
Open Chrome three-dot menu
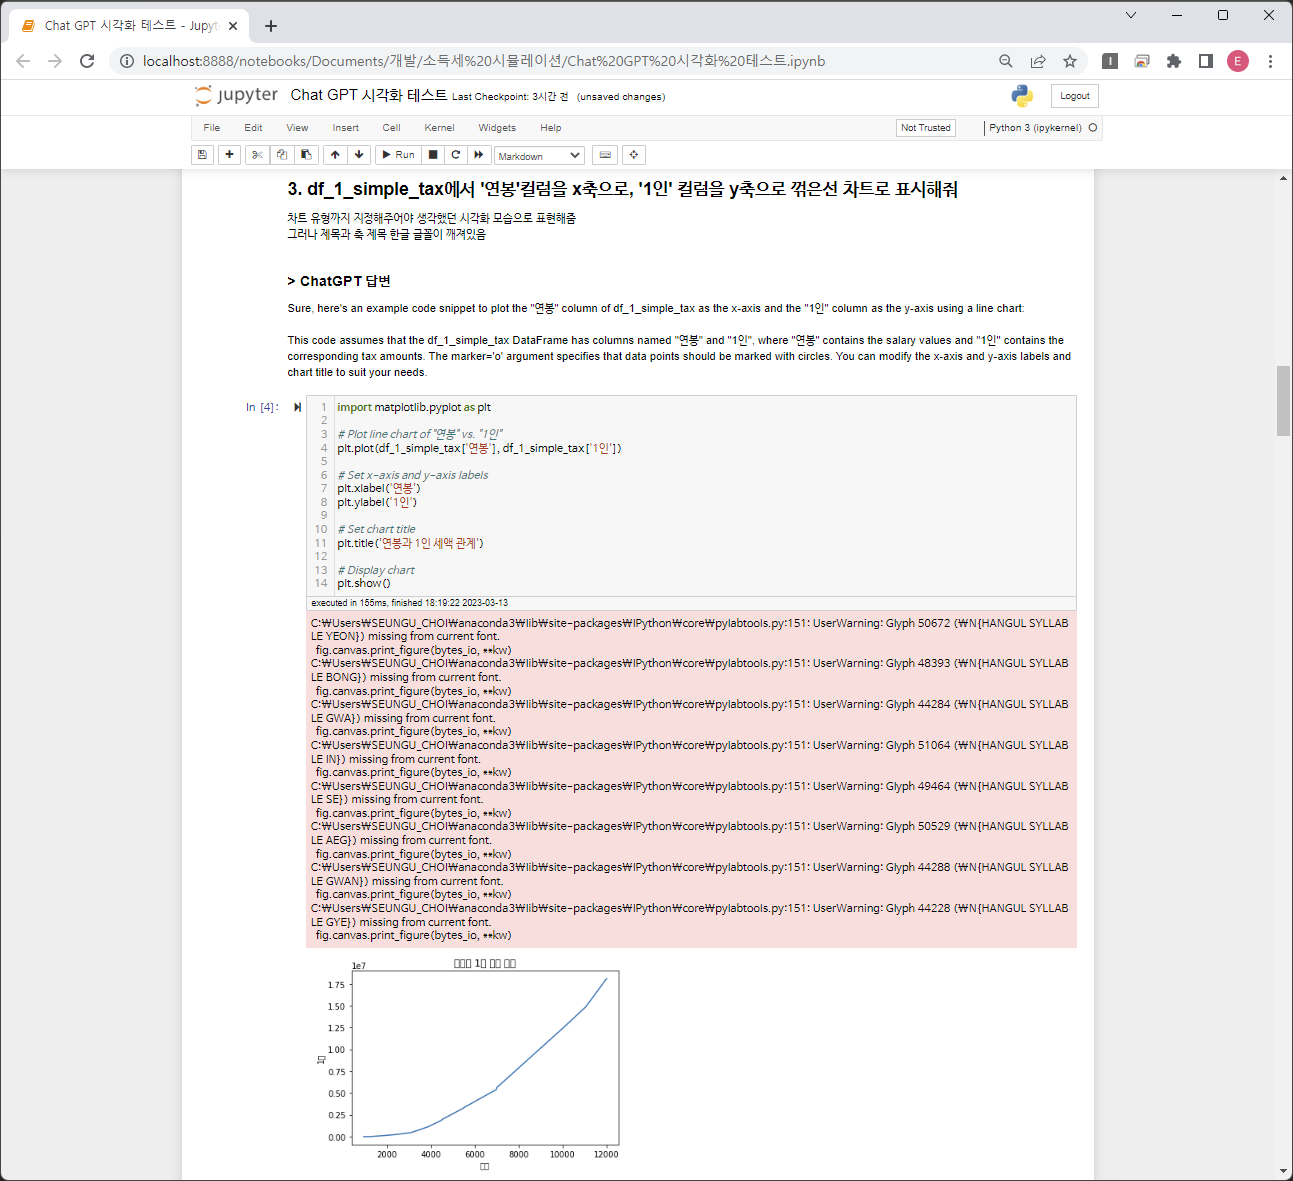click(x=1270, y=61)
